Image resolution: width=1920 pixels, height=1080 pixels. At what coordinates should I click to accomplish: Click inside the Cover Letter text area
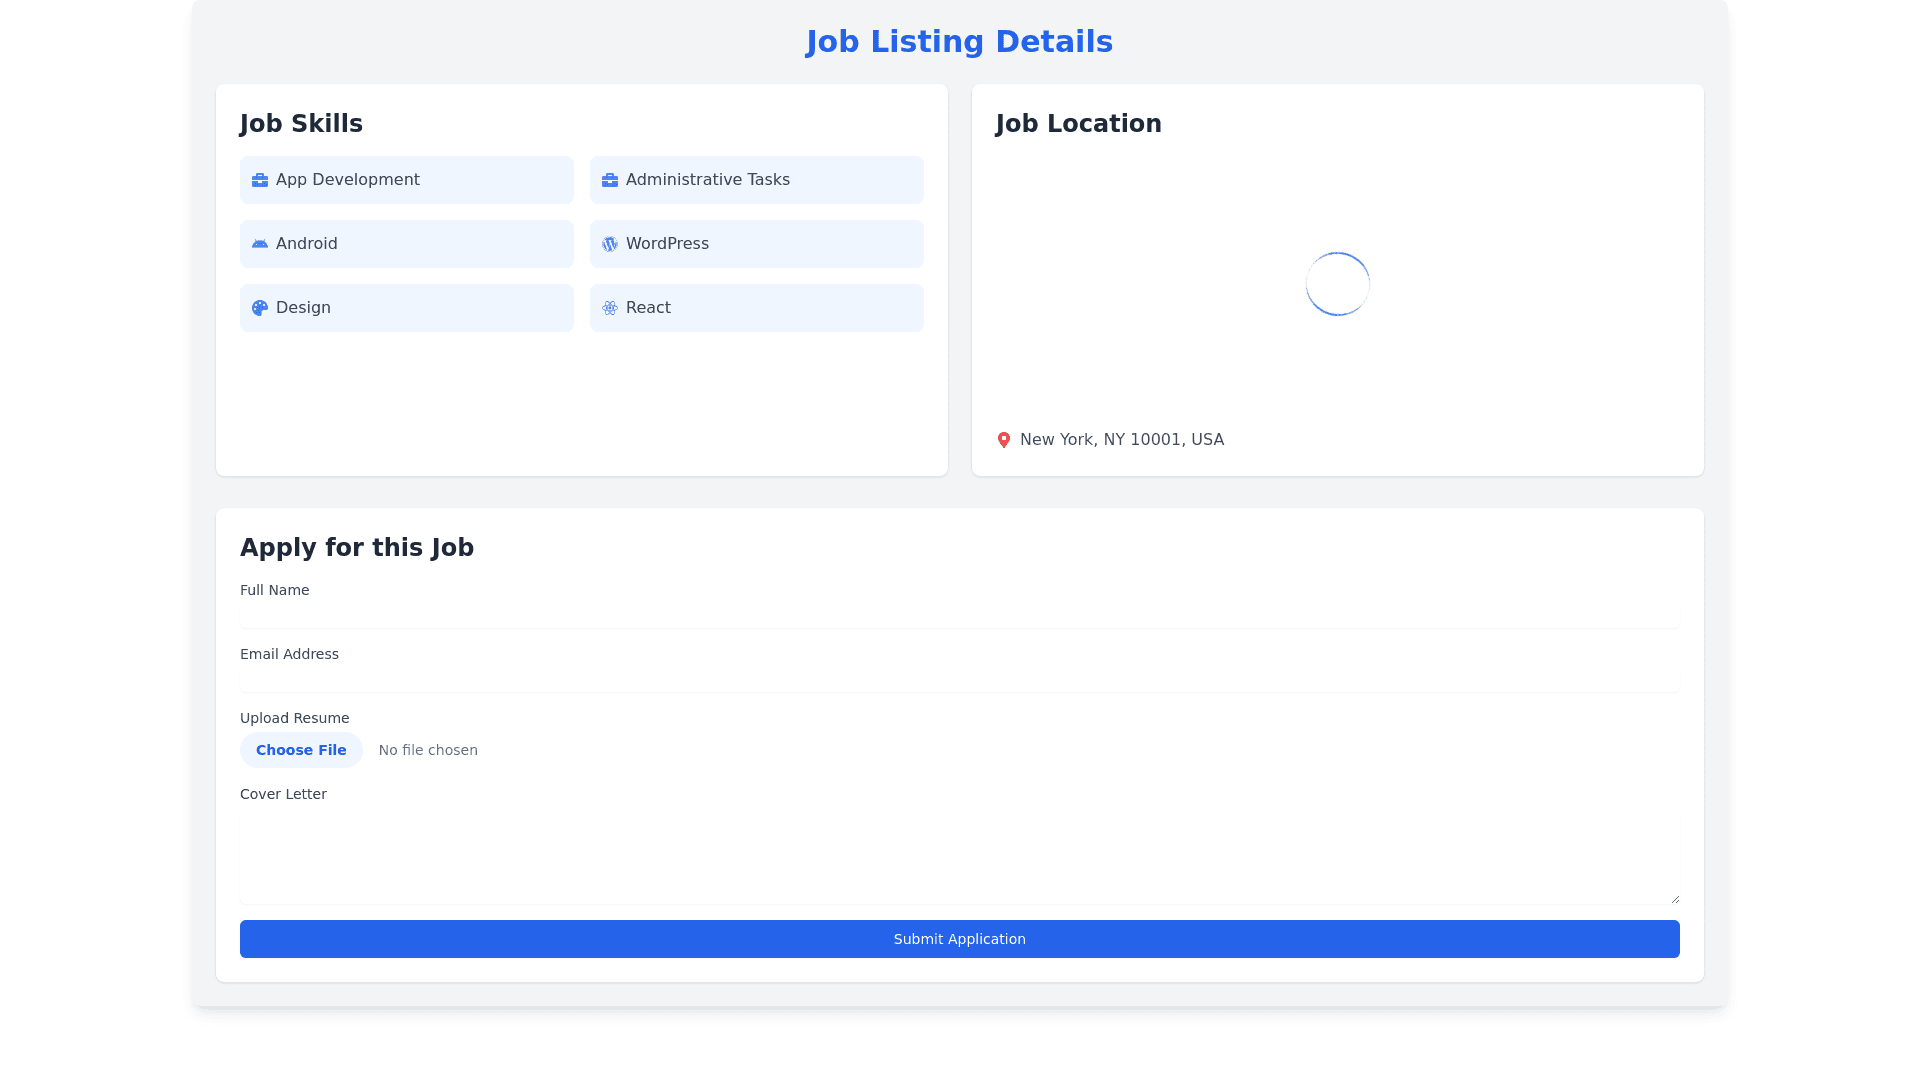[959, 856]
